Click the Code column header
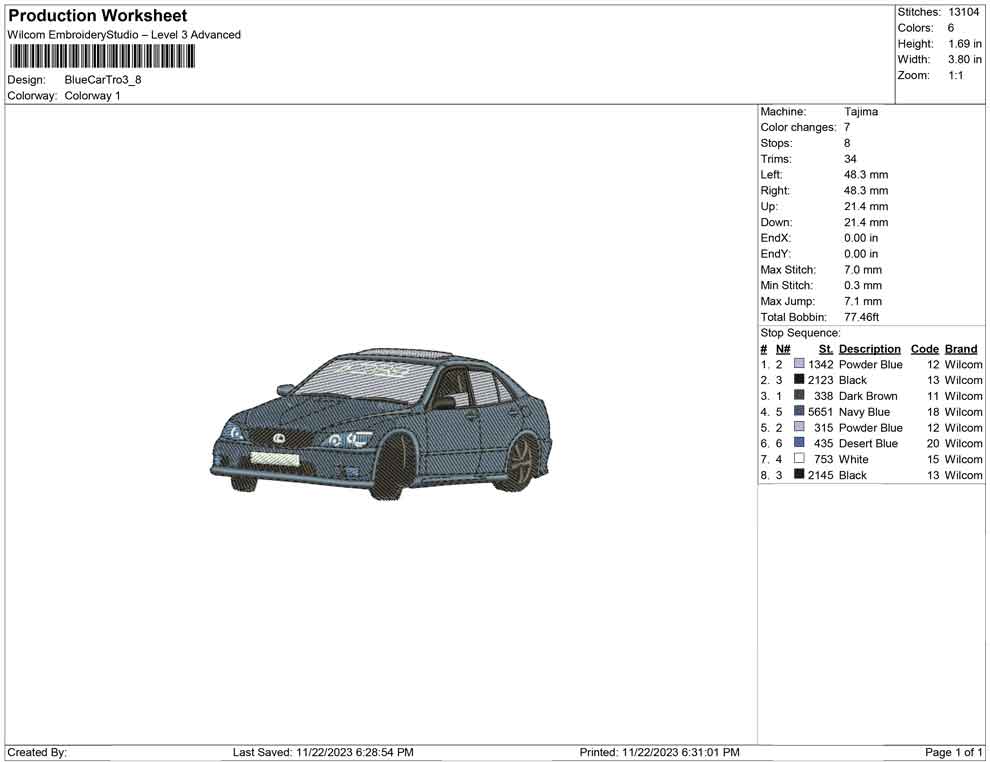The height and width of the screenshot is (762, 990). tap(925, 349)
